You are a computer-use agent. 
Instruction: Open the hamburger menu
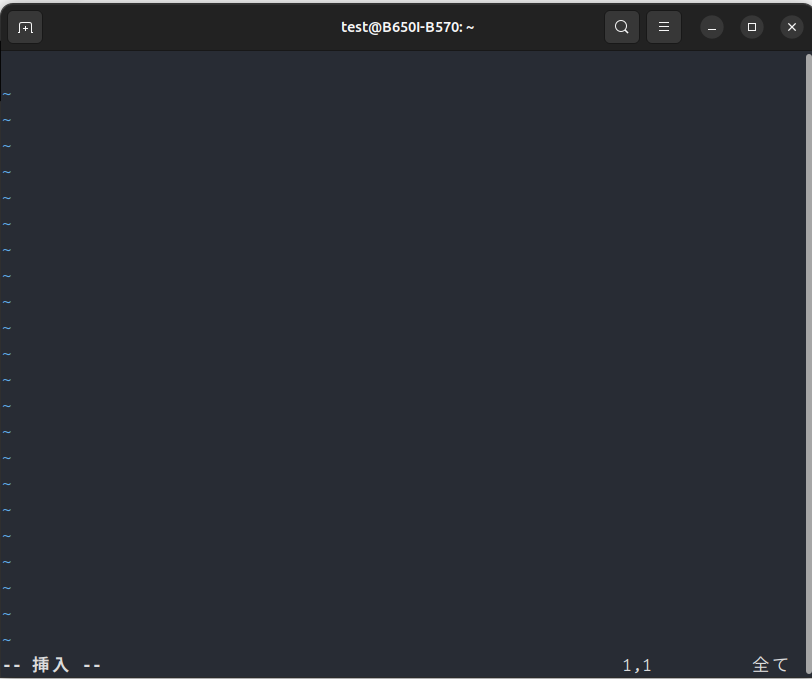(x=663, y=27)
